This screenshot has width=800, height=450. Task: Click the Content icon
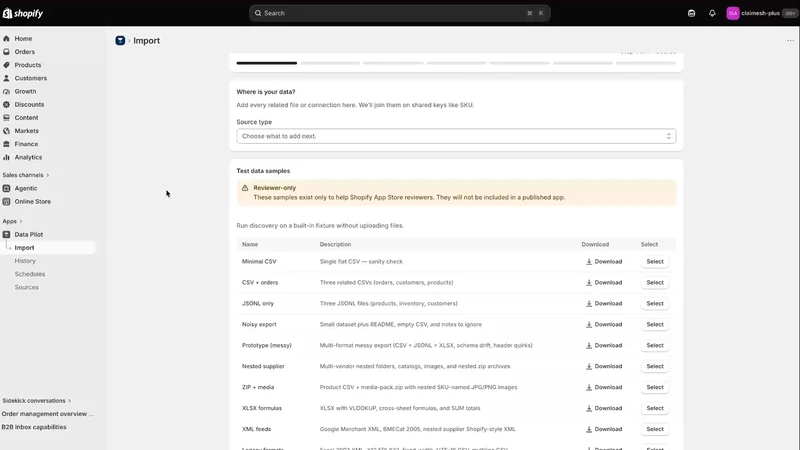click(x=6, y=117)
